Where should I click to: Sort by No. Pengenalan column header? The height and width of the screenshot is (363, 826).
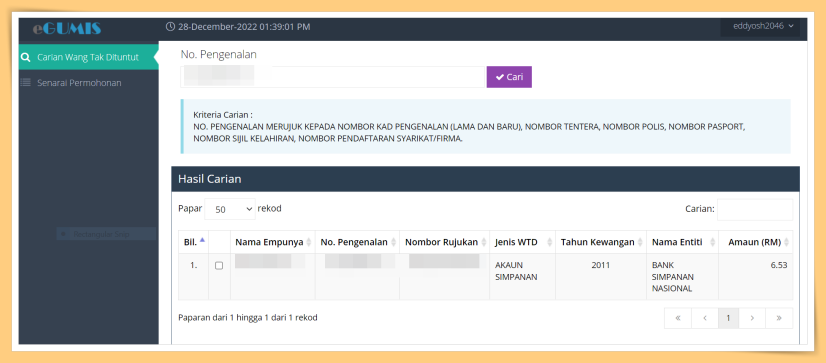coord(357,242)
